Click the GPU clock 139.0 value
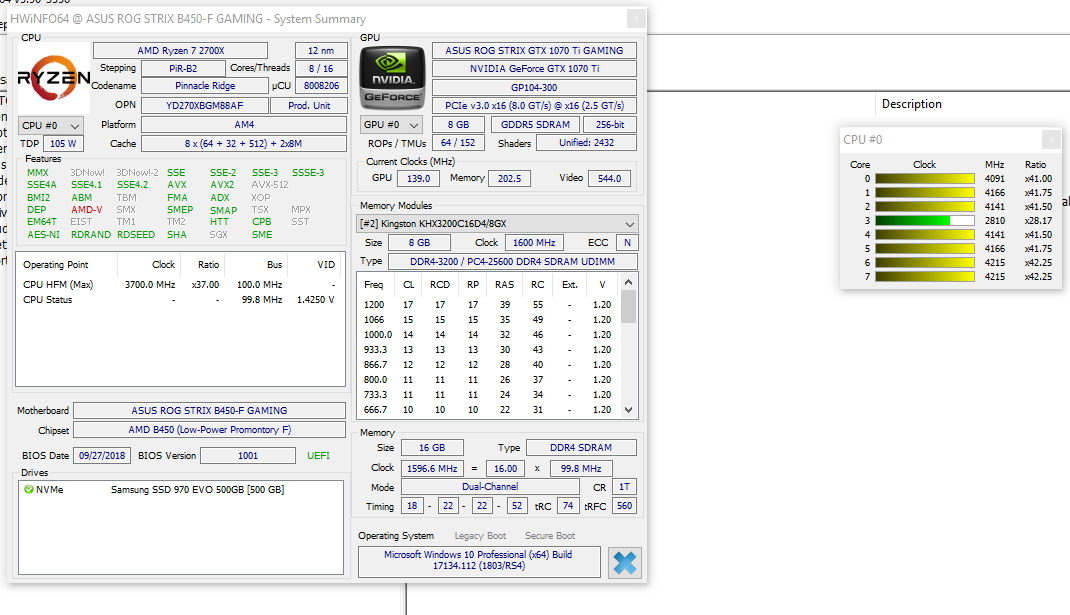Image resolution: width=1070 pixels, height=615 pixels. (418, 178)
